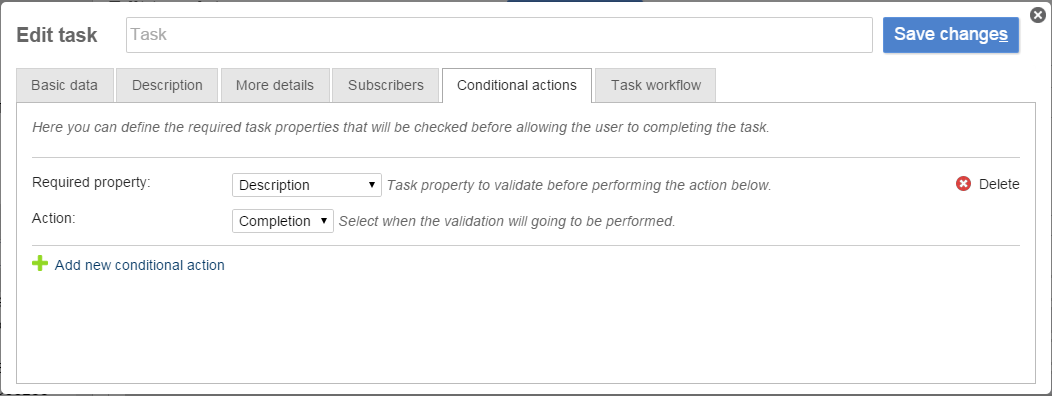The width and height of the screenshot is (1052, 396).
Task: Click the green plus icon
Action: 40,264
